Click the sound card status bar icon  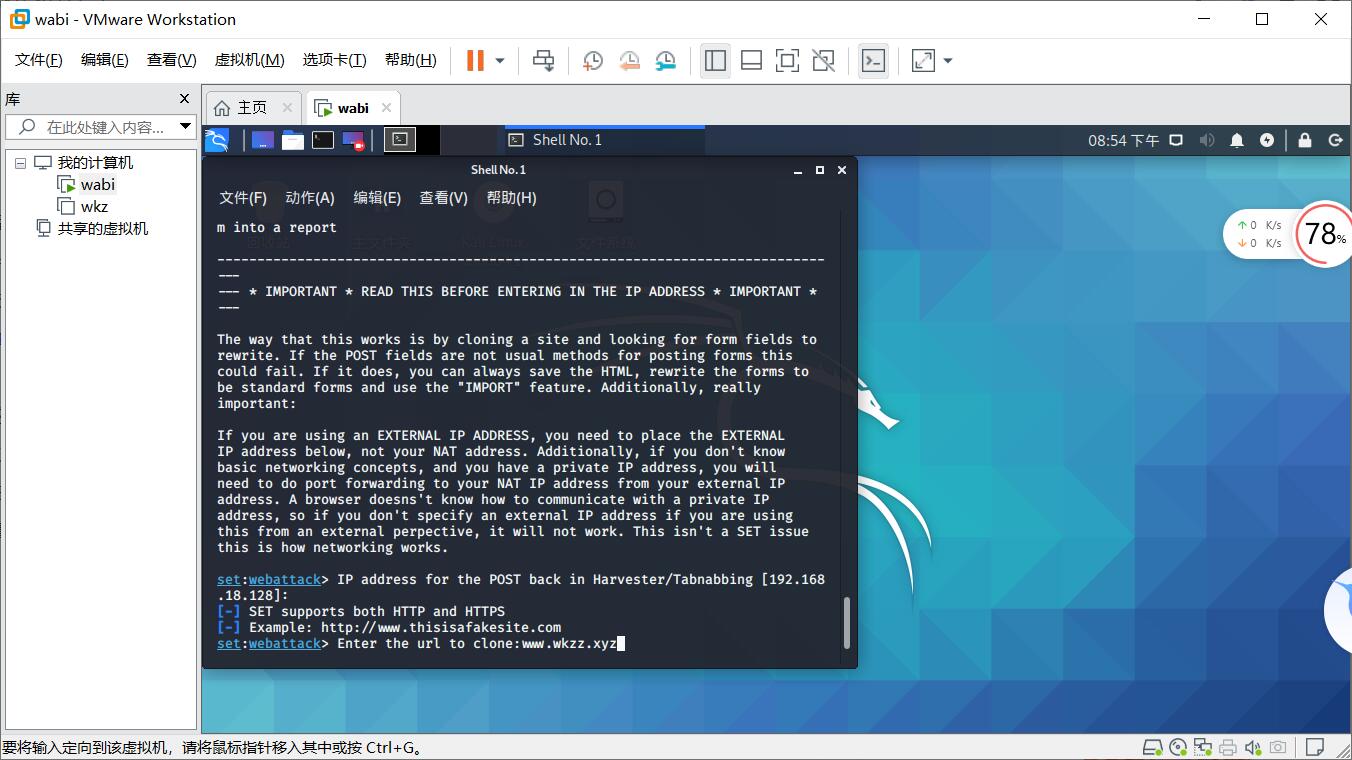(1252, 747)
